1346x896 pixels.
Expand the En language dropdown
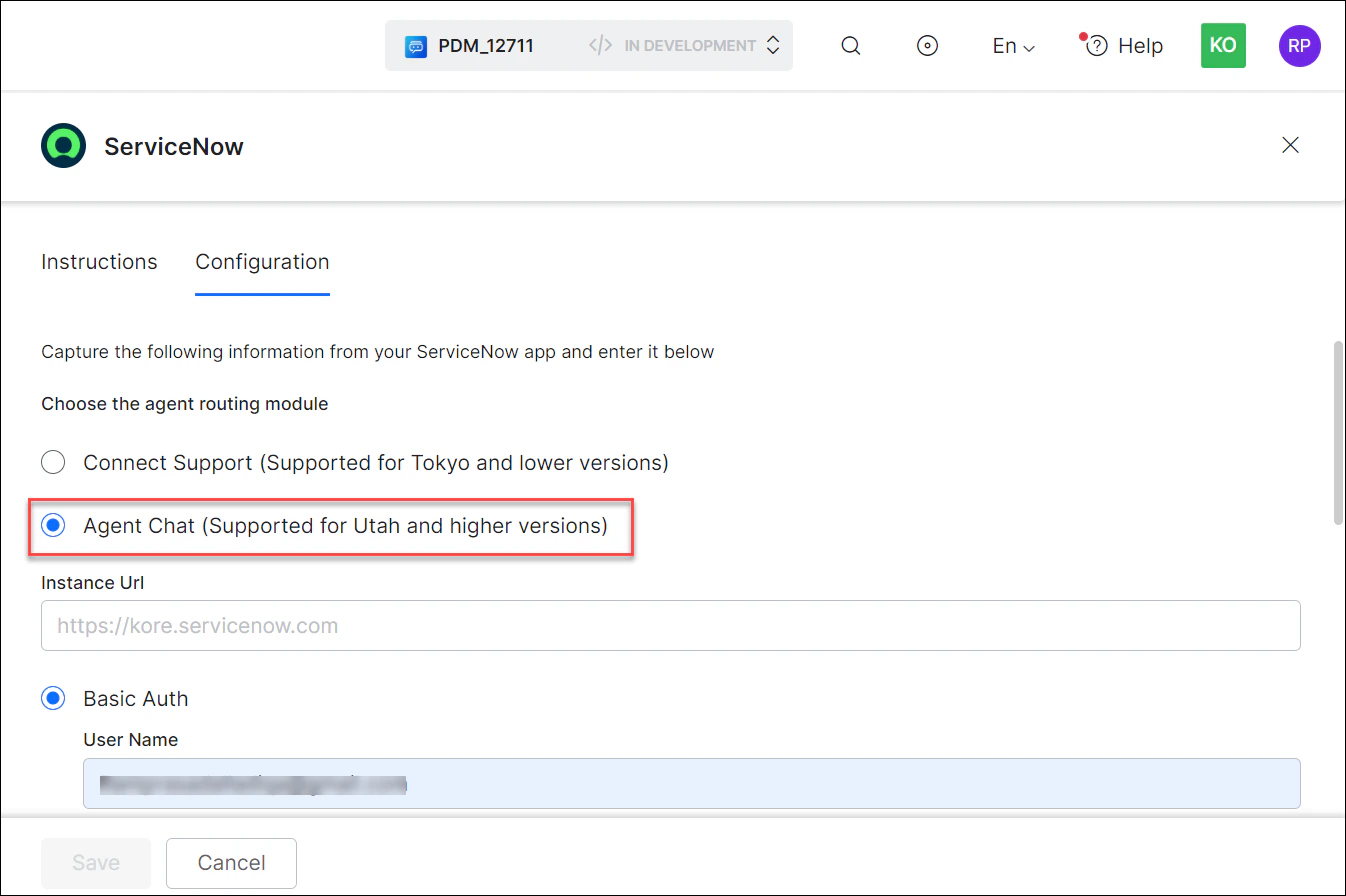pyautogui.click(x=1012, y=45)
